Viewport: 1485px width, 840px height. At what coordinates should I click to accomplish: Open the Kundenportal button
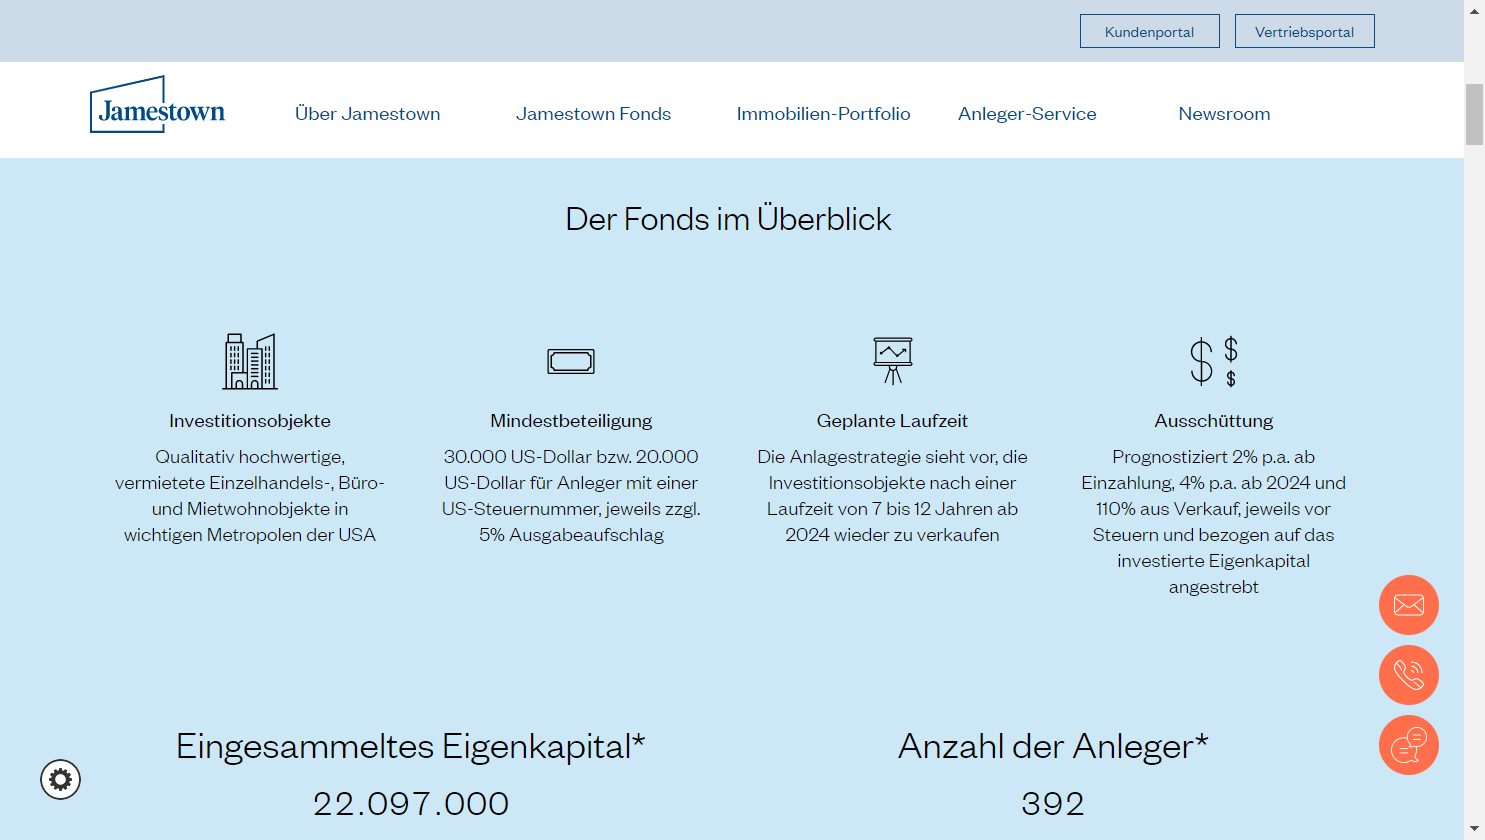click(1150, 31)
